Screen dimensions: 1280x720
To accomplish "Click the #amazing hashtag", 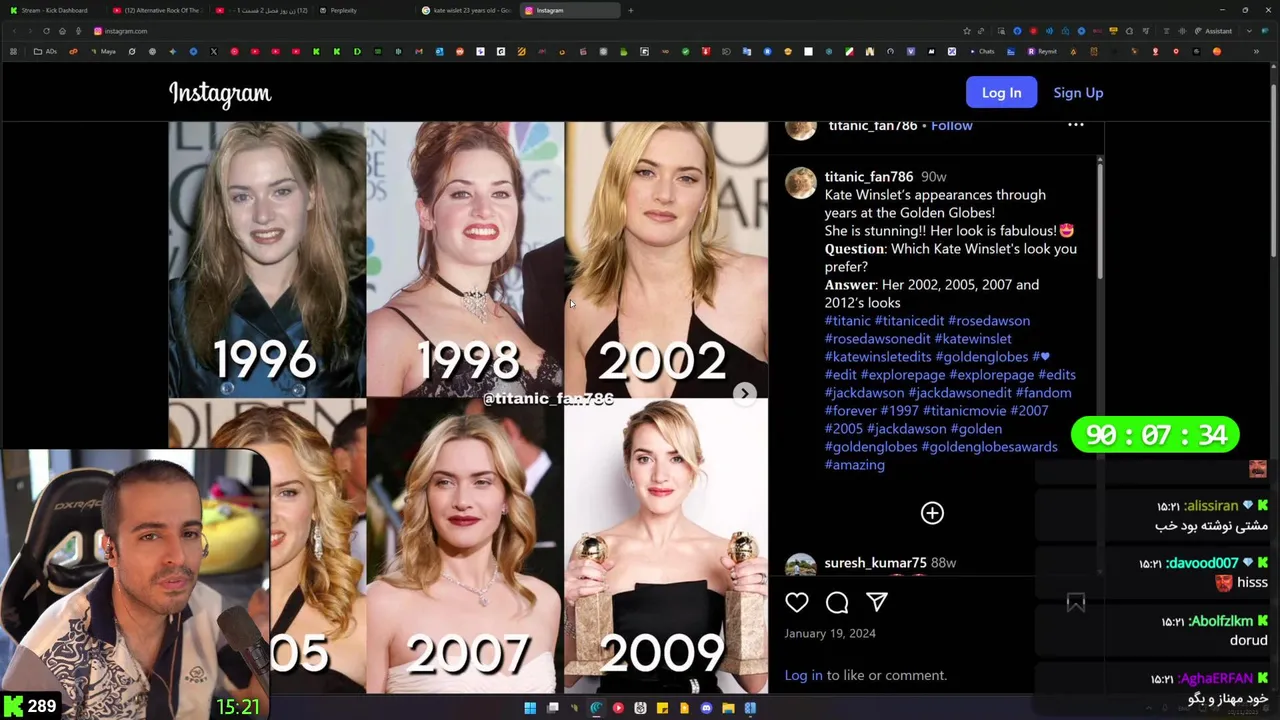I will point(854,465).
